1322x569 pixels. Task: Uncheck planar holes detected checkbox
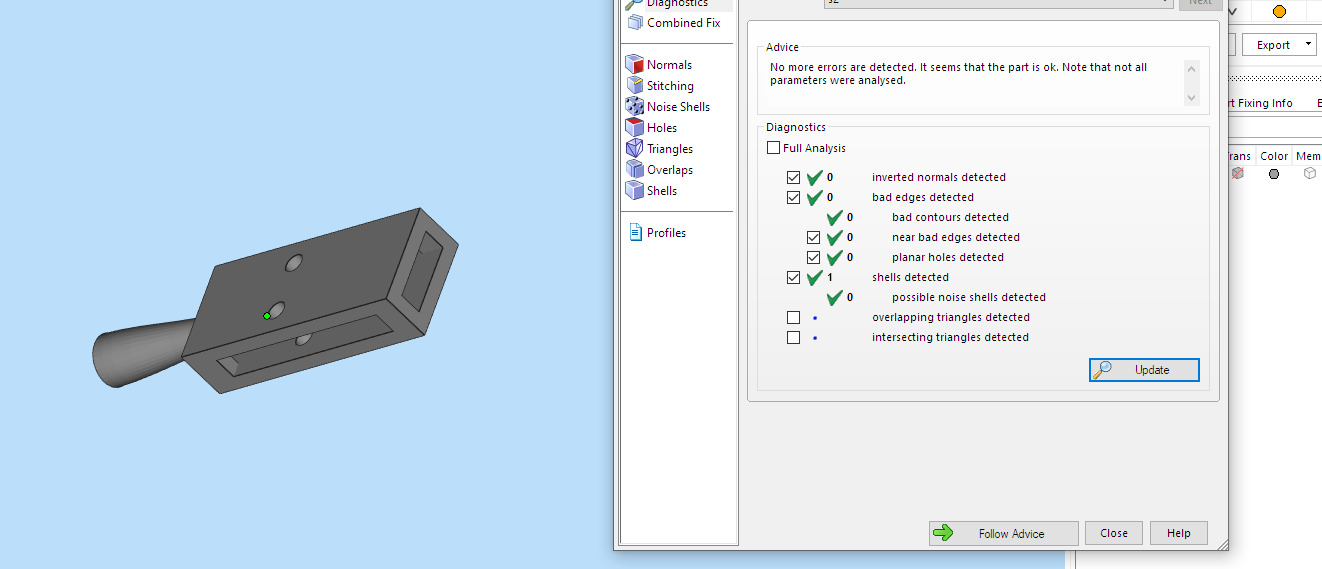[x=813, y=257]
